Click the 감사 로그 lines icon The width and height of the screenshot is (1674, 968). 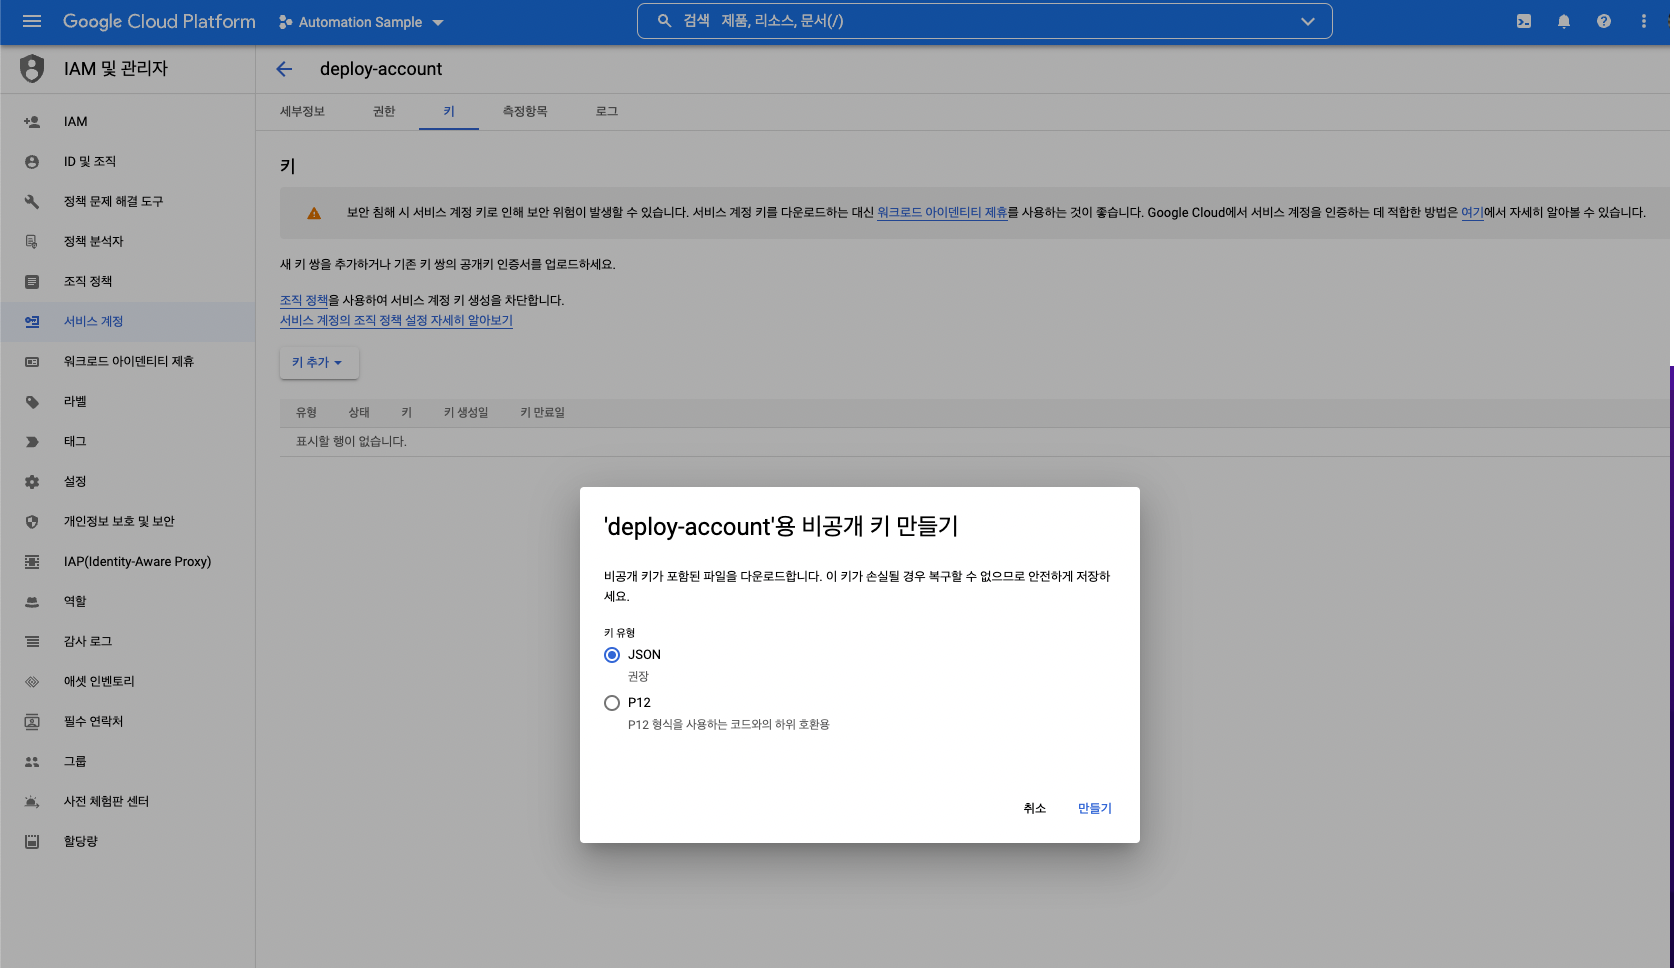coord(32,642)
